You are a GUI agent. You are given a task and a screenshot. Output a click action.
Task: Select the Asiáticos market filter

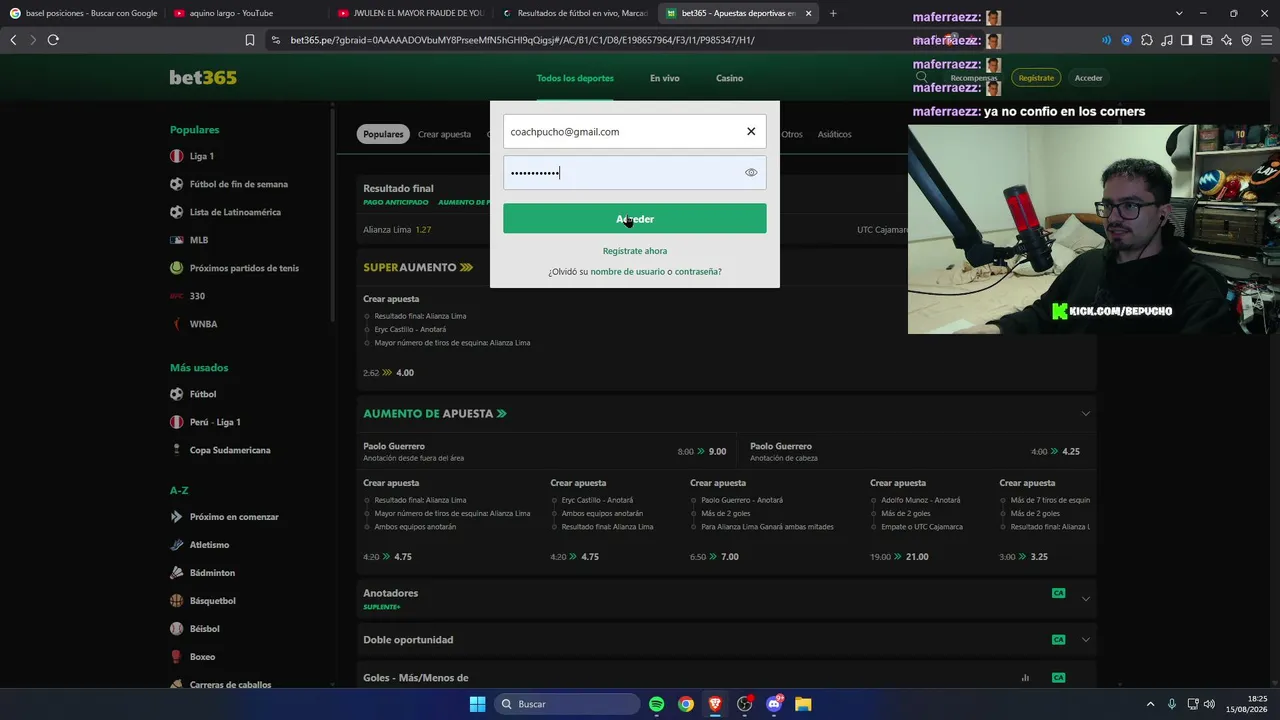click(x=835, y=134)
